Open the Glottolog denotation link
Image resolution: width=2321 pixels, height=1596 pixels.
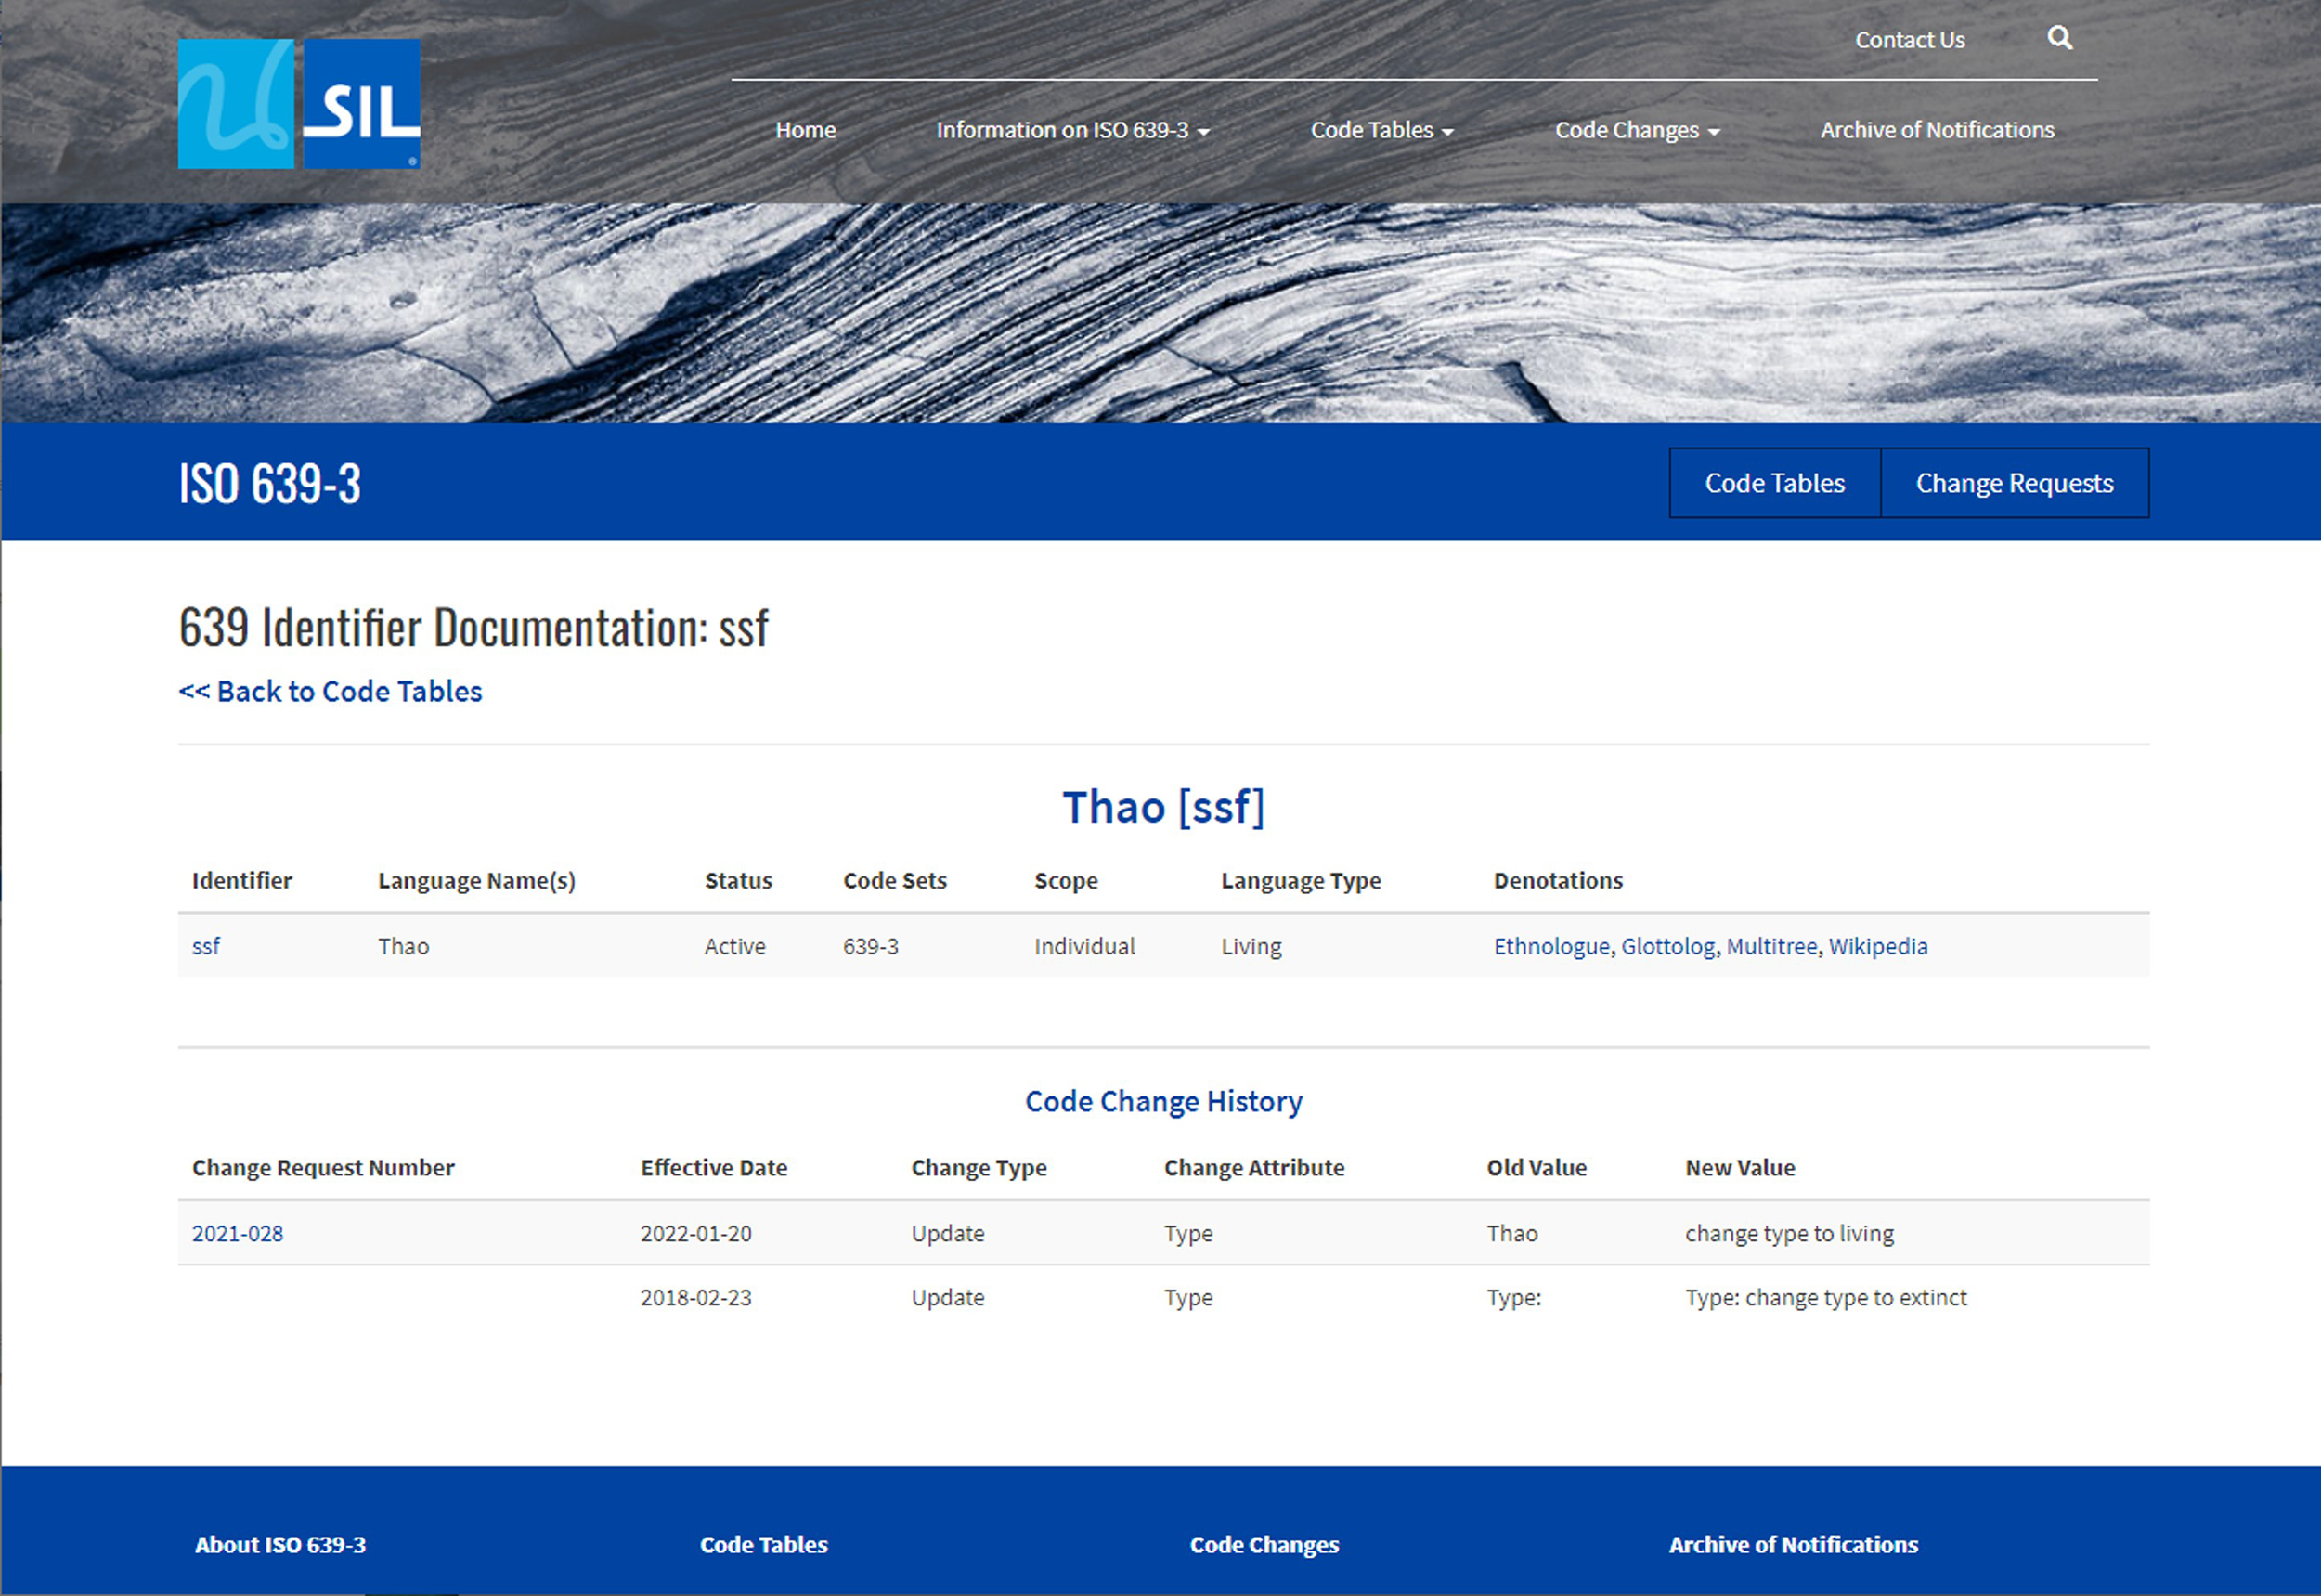pyautogui.click(x=1668, y=946)
